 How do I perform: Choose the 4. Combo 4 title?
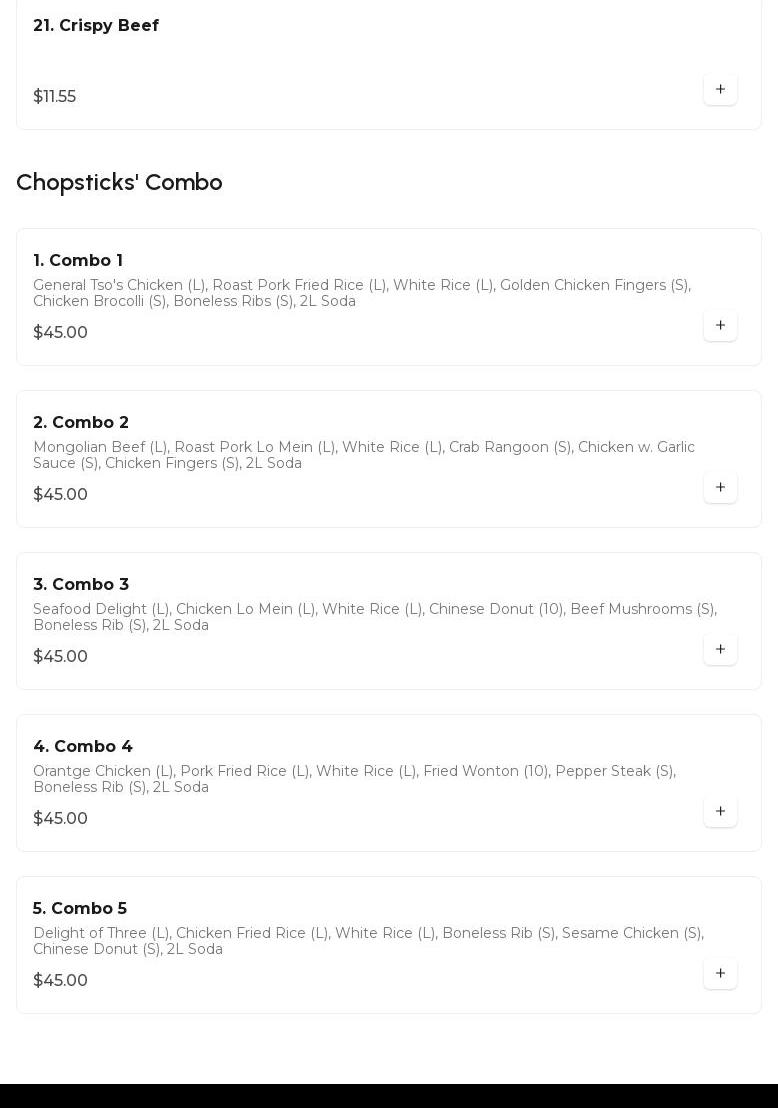click(83, 747)
